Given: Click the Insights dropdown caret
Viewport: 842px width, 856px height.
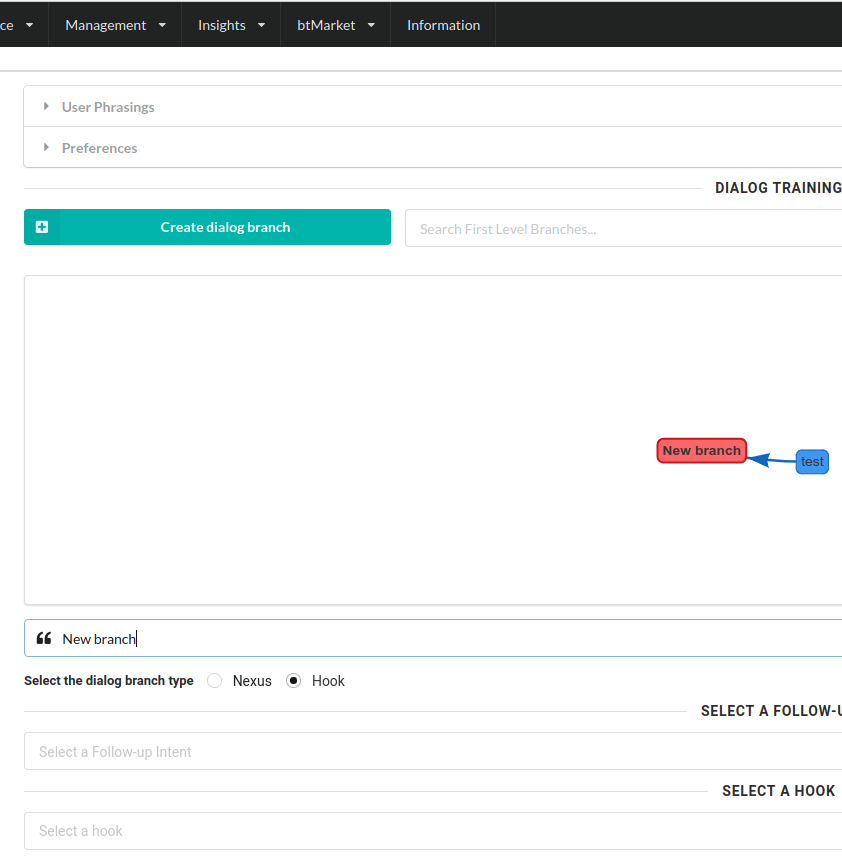Looking at the screenshot, I should pos(262,25).
